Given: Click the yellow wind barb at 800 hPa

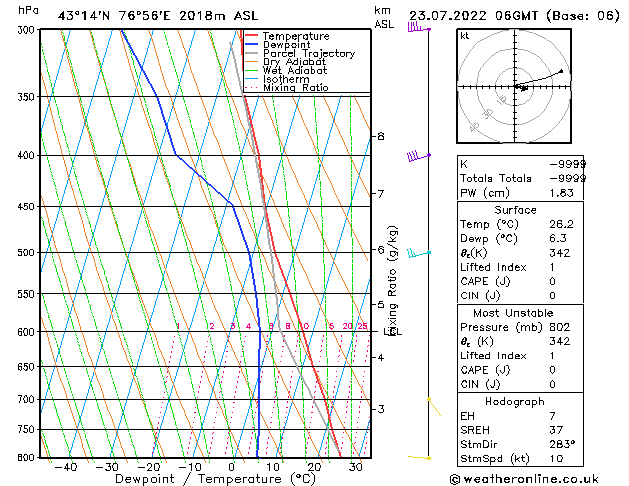Looking at the screenshot, I should (420, 457).
